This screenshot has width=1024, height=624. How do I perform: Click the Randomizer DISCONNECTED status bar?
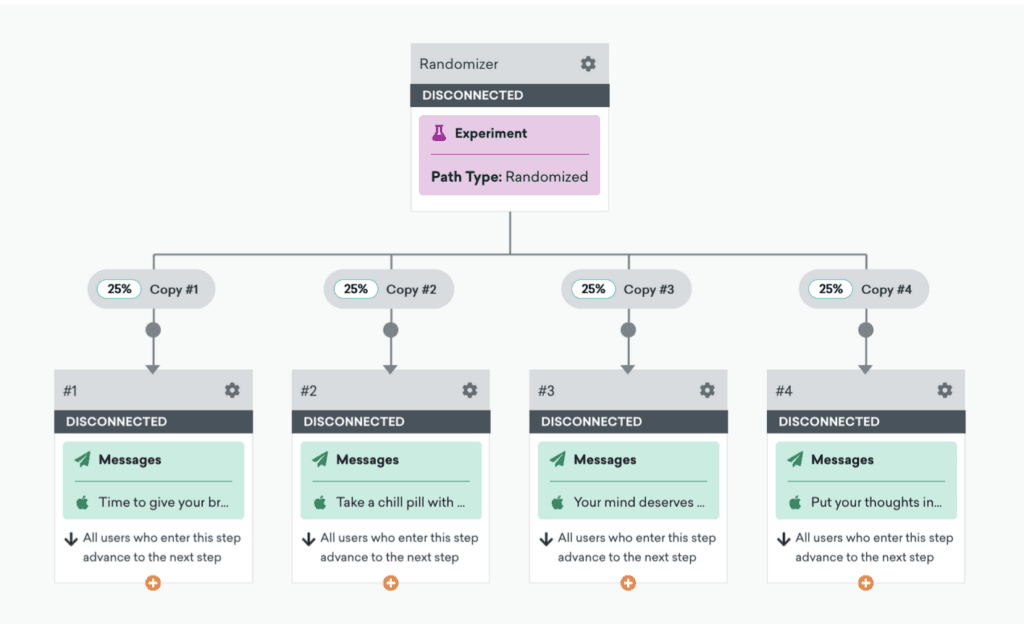(509, 96)
